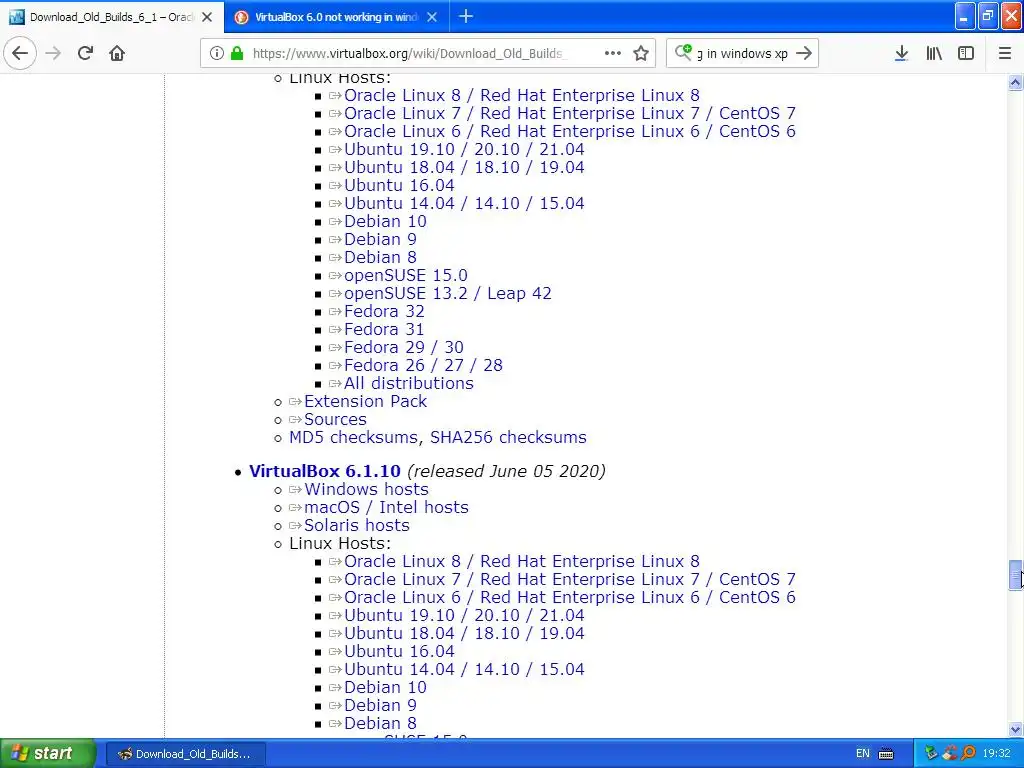Screen dimensions: 1024x768
Task: Bookmark this page with the star
Action: pyautogui.click(x=641, y=53)
